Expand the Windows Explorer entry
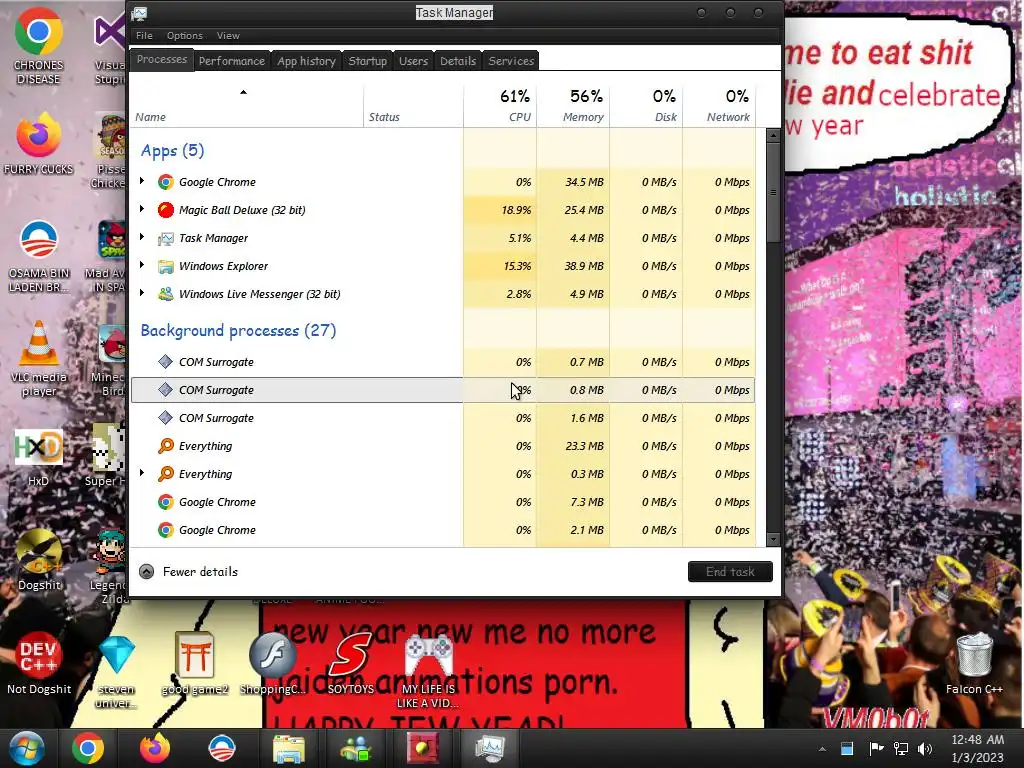 (x=142, y=265)
